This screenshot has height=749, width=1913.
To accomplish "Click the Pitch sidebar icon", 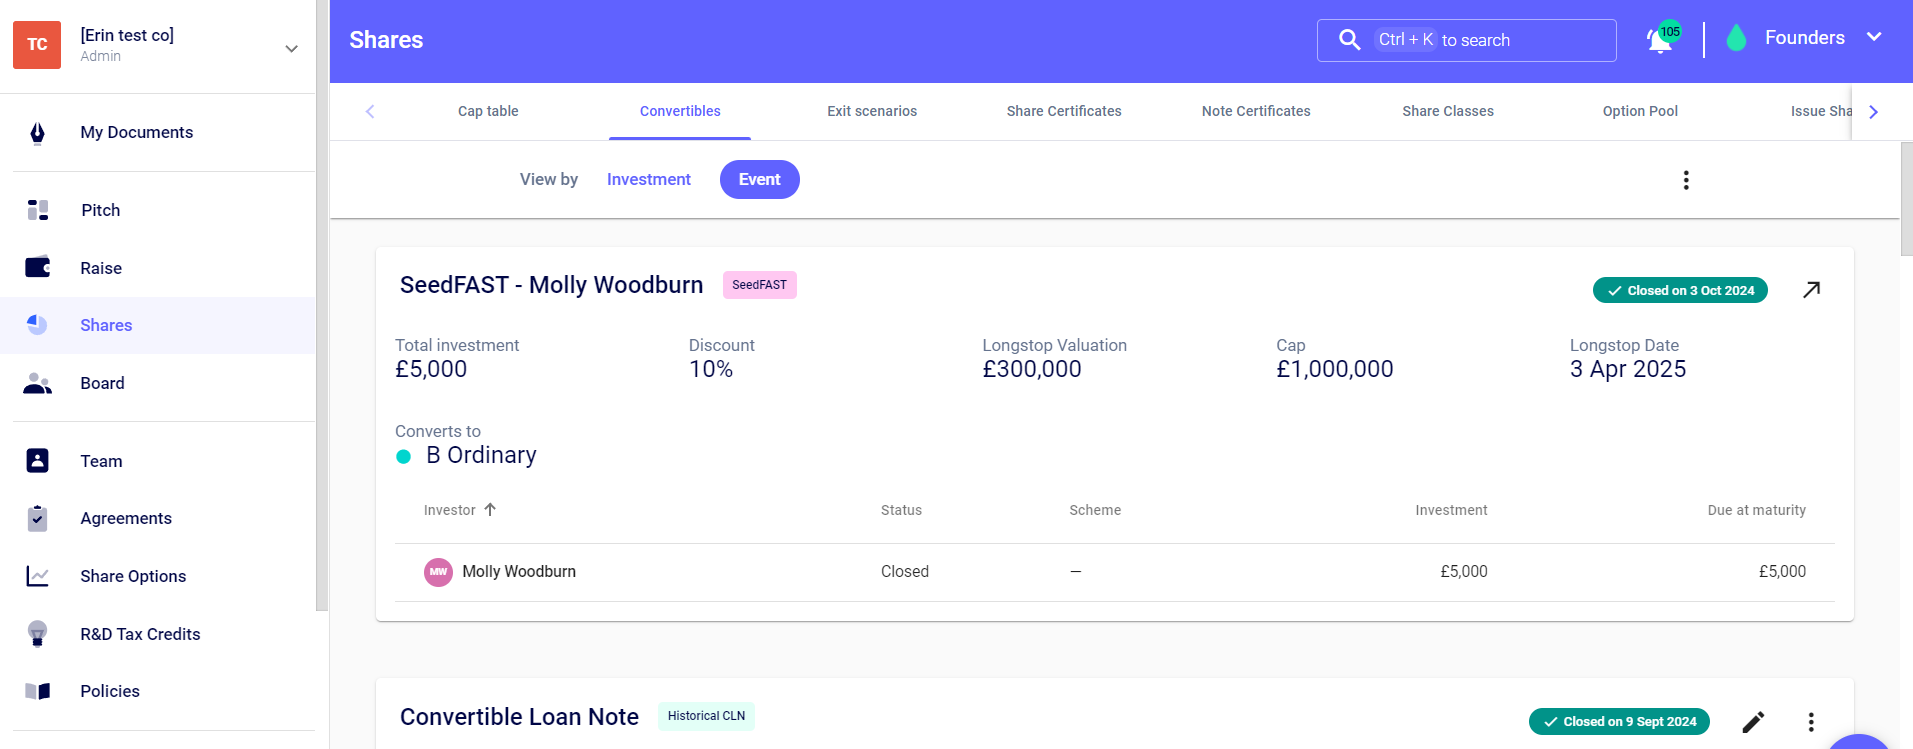I will coord(38,210).
